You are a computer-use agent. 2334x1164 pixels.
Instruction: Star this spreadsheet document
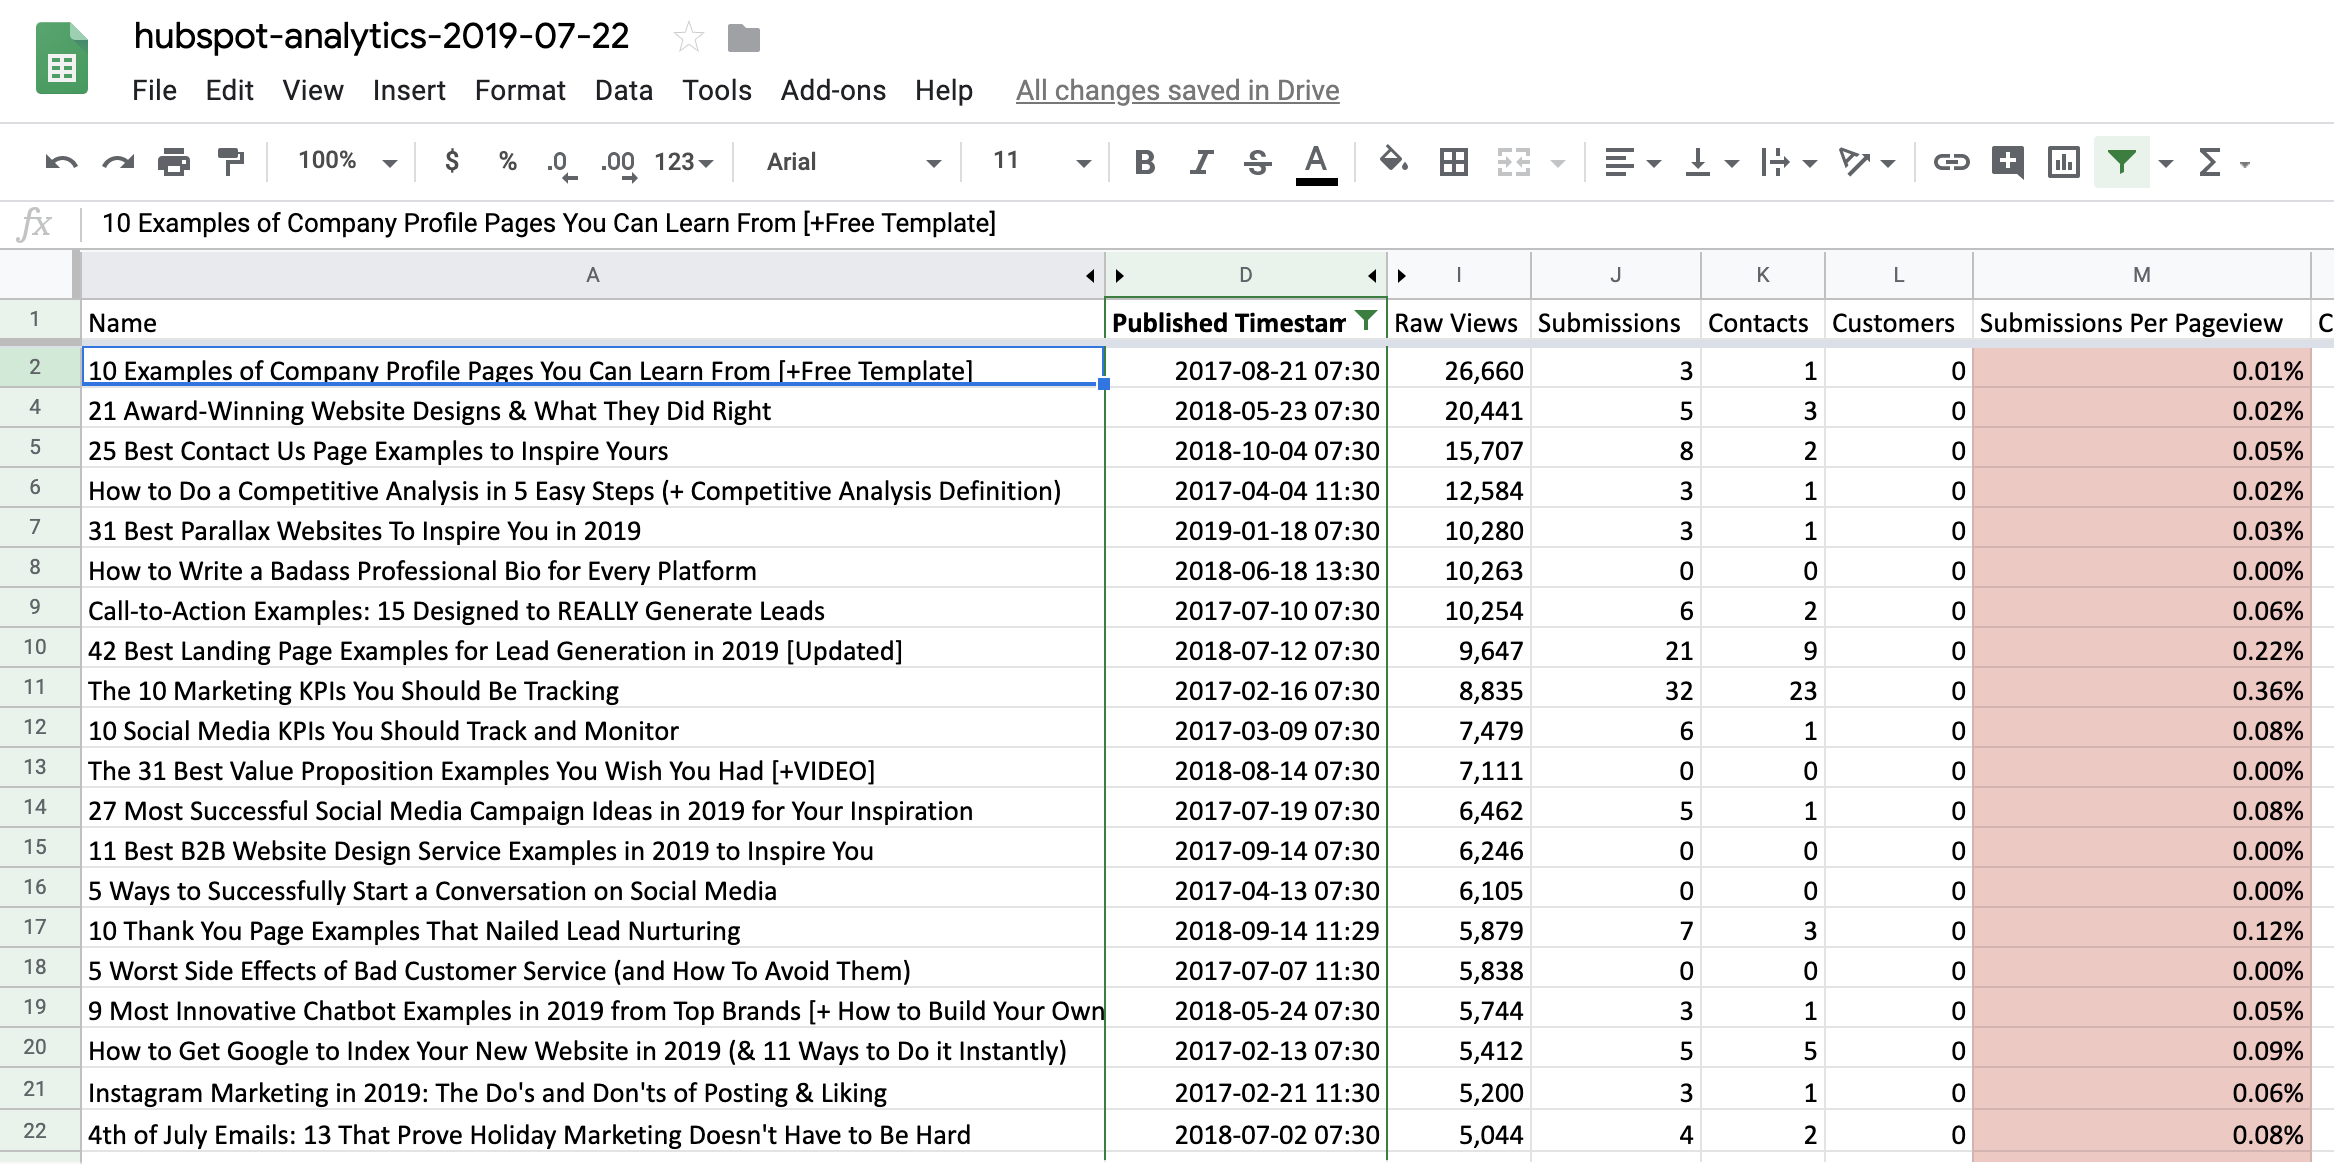pyautogui.click(x=688, y=39)
